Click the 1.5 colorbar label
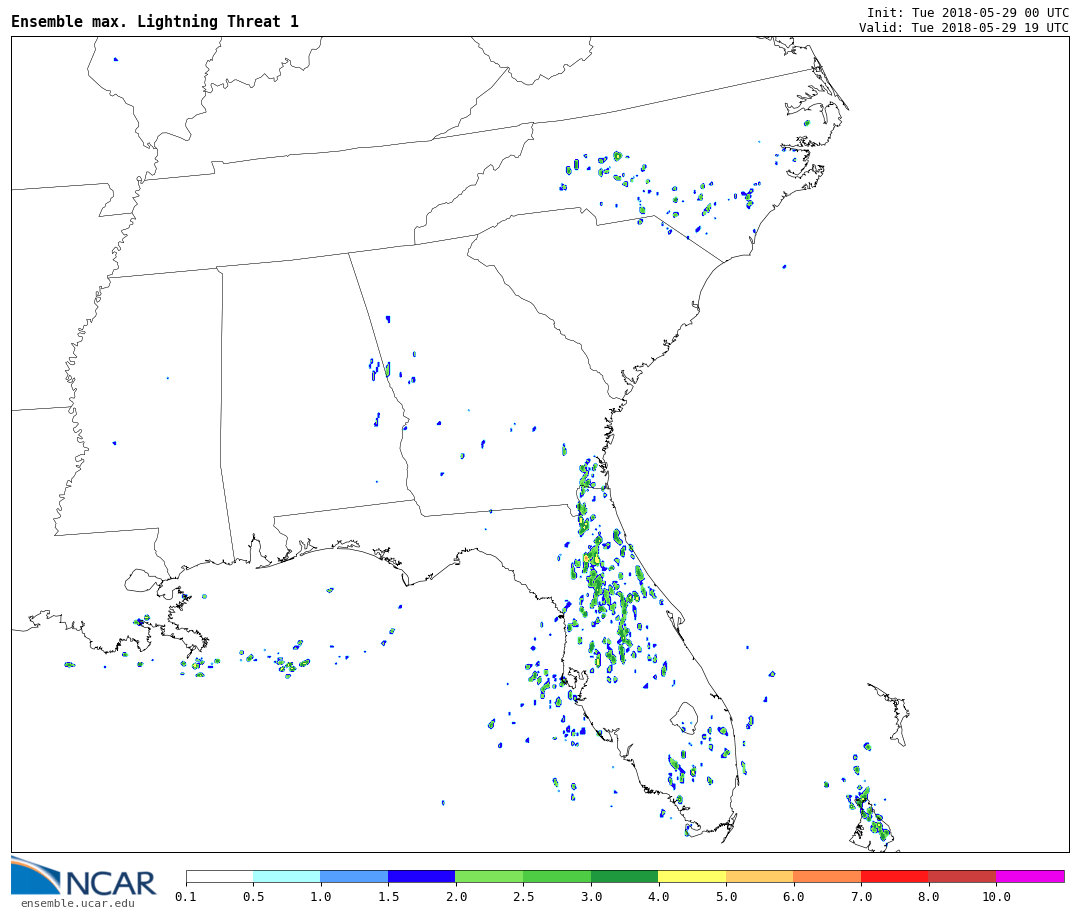Viewport: 1080px width, 915px height. (x=388, y=896)
